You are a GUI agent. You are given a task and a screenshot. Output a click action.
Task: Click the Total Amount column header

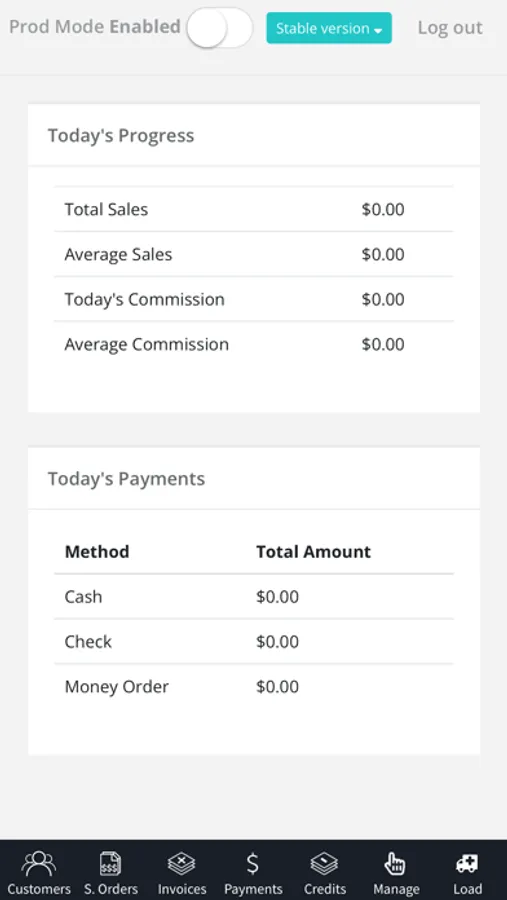click(x=314, y=552)
